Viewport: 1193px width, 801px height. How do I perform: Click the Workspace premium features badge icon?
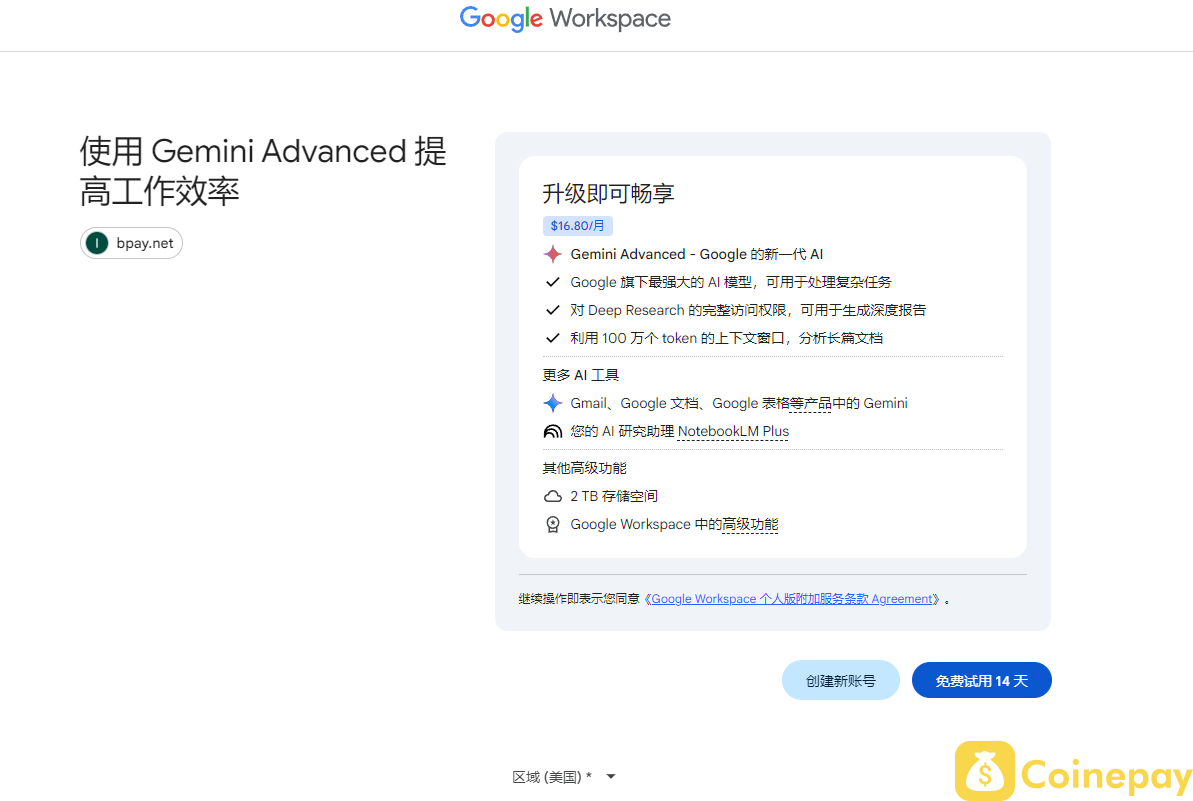(x=553, y=524)
